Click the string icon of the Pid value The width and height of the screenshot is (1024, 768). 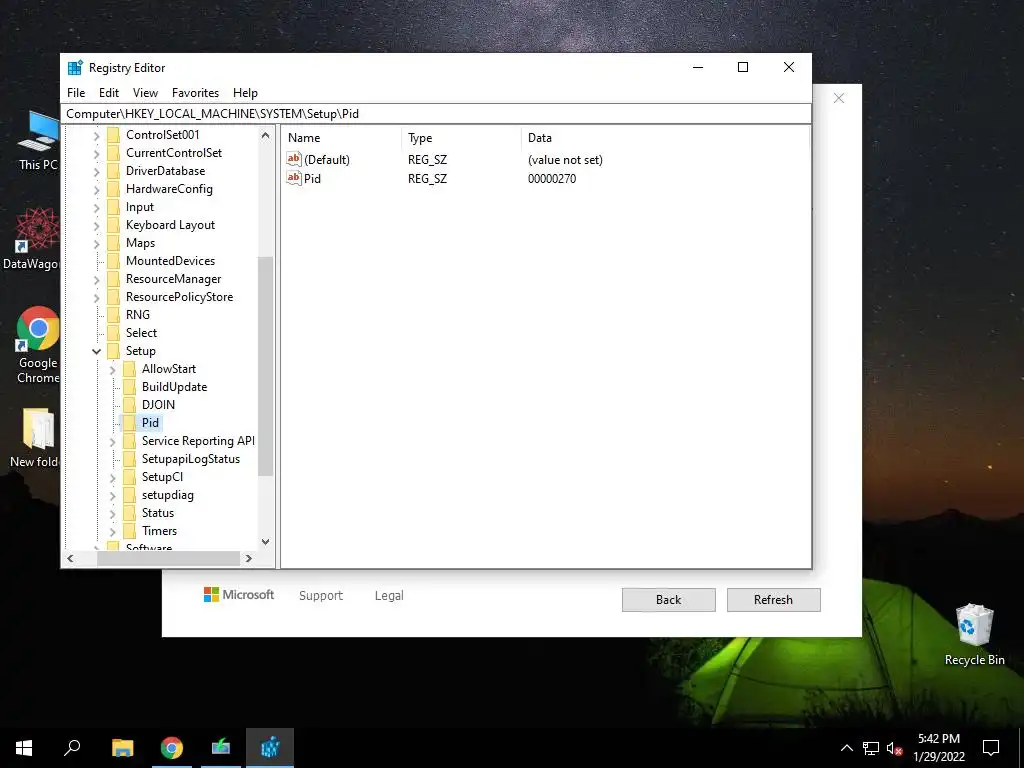[x=294, y=178]
